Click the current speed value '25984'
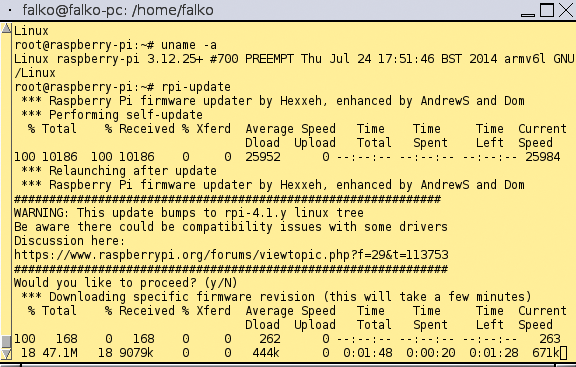 tap(543, 157)
